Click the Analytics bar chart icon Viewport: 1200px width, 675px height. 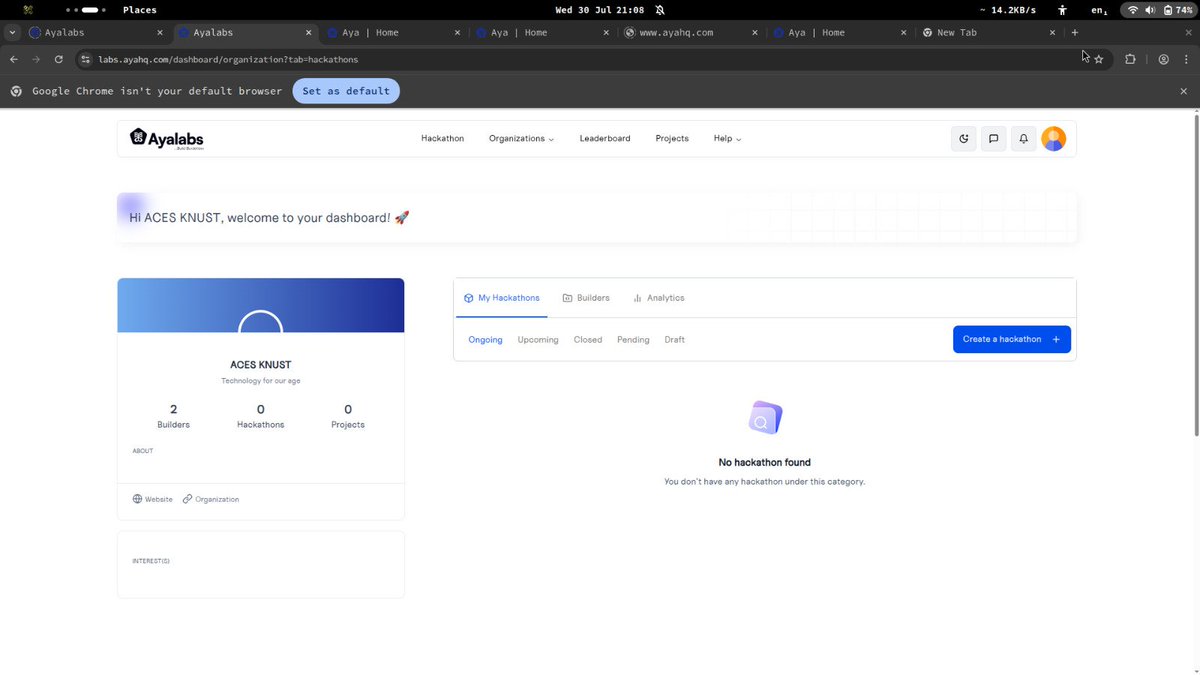637,298
